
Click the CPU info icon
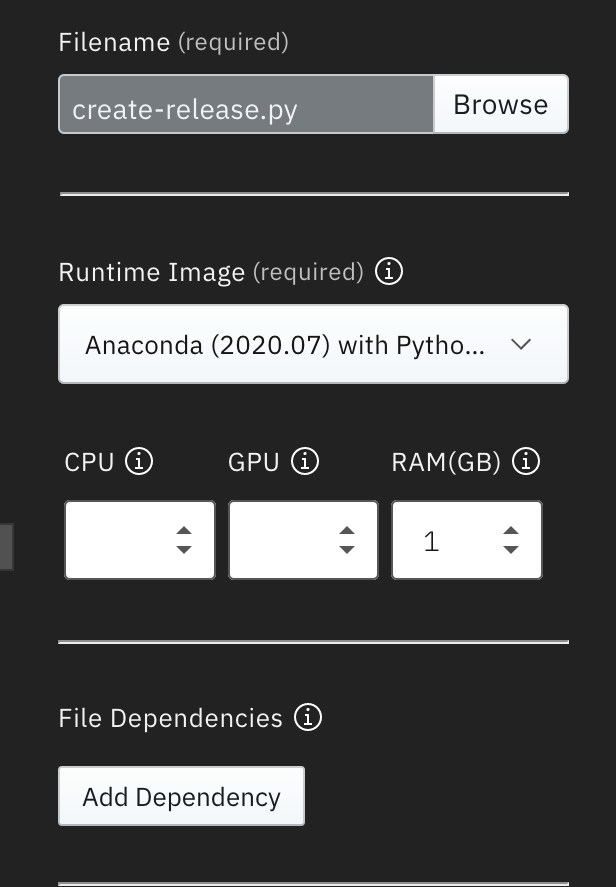[139, 461]
